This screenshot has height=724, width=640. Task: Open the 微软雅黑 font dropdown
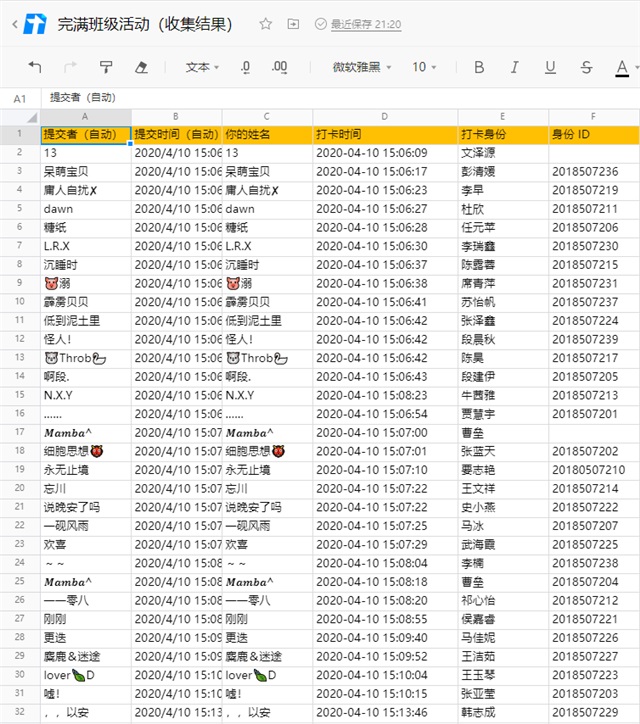tap(362, 67)
